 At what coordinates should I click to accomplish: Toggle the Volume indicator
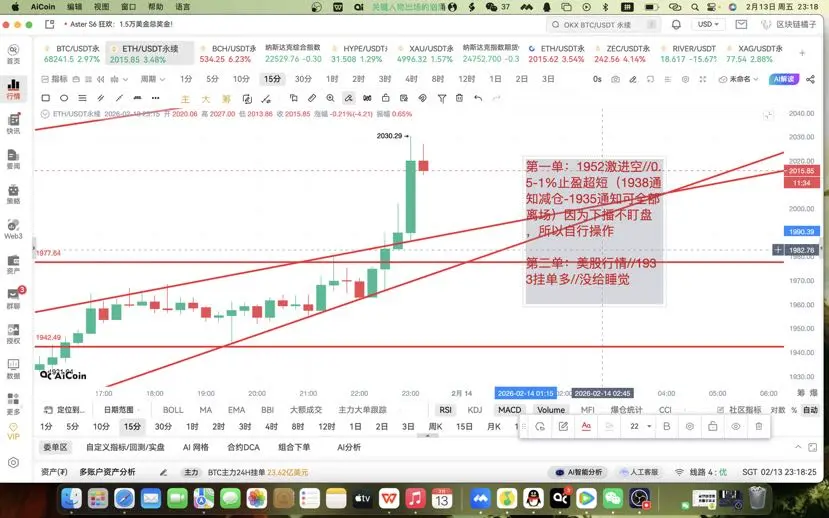click(x=551, y=410)
